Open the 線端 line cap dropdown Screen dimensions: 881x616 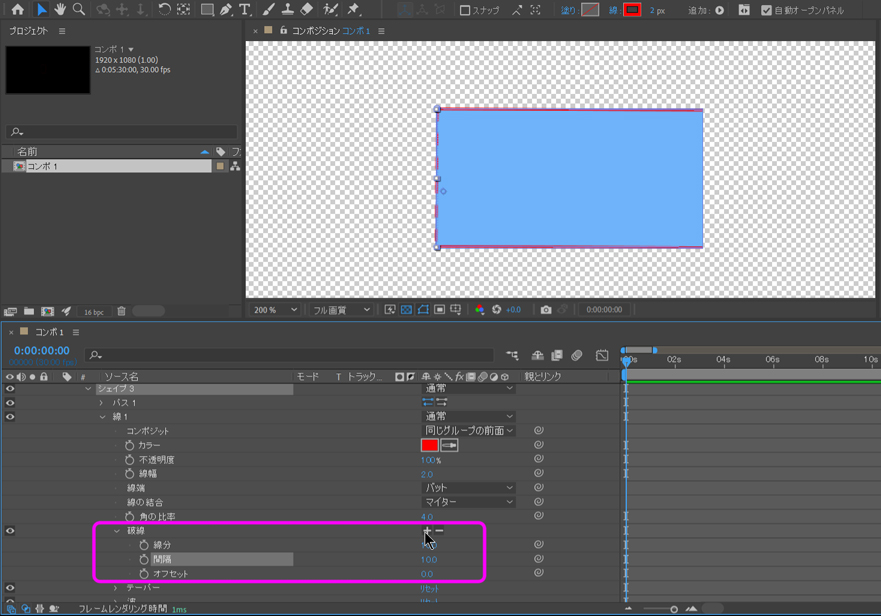(x=468, y=488)
